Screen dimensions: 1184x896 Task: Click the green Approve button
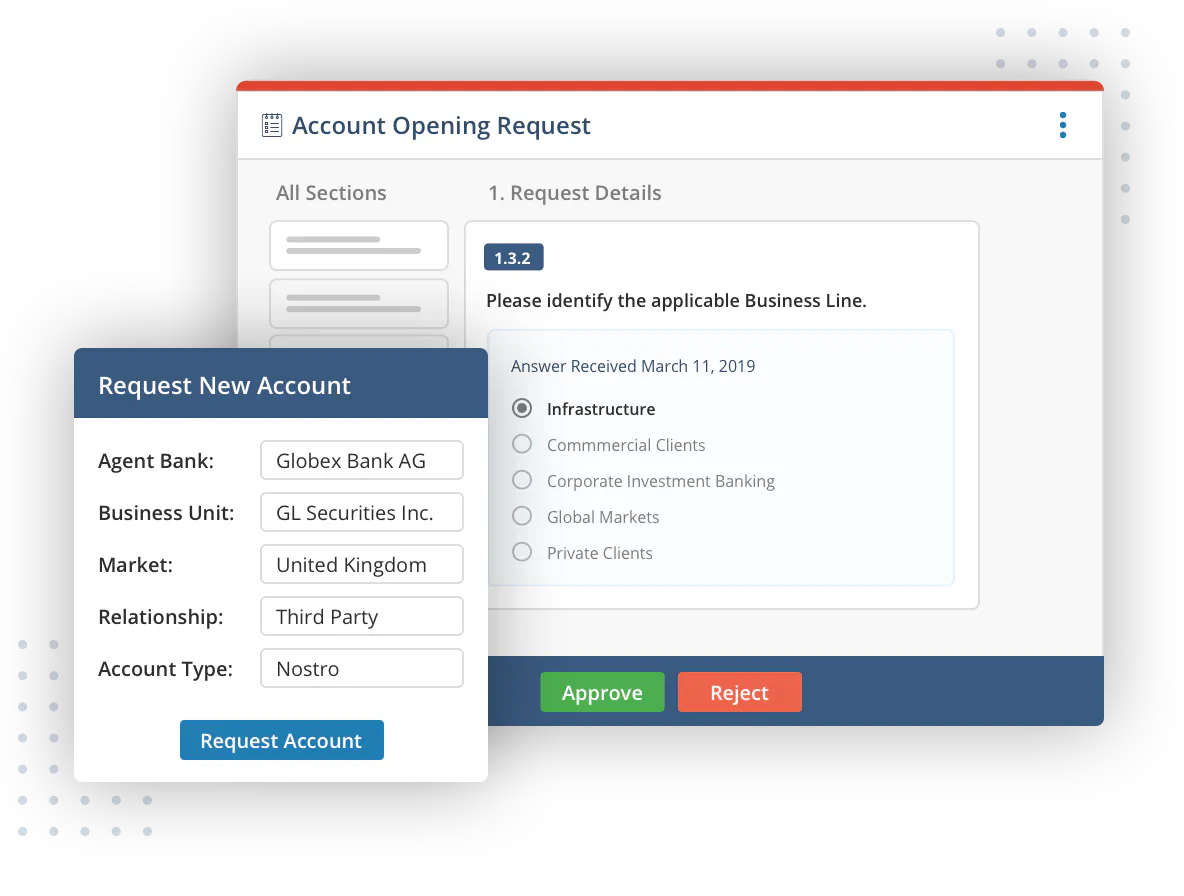(602, 692)
